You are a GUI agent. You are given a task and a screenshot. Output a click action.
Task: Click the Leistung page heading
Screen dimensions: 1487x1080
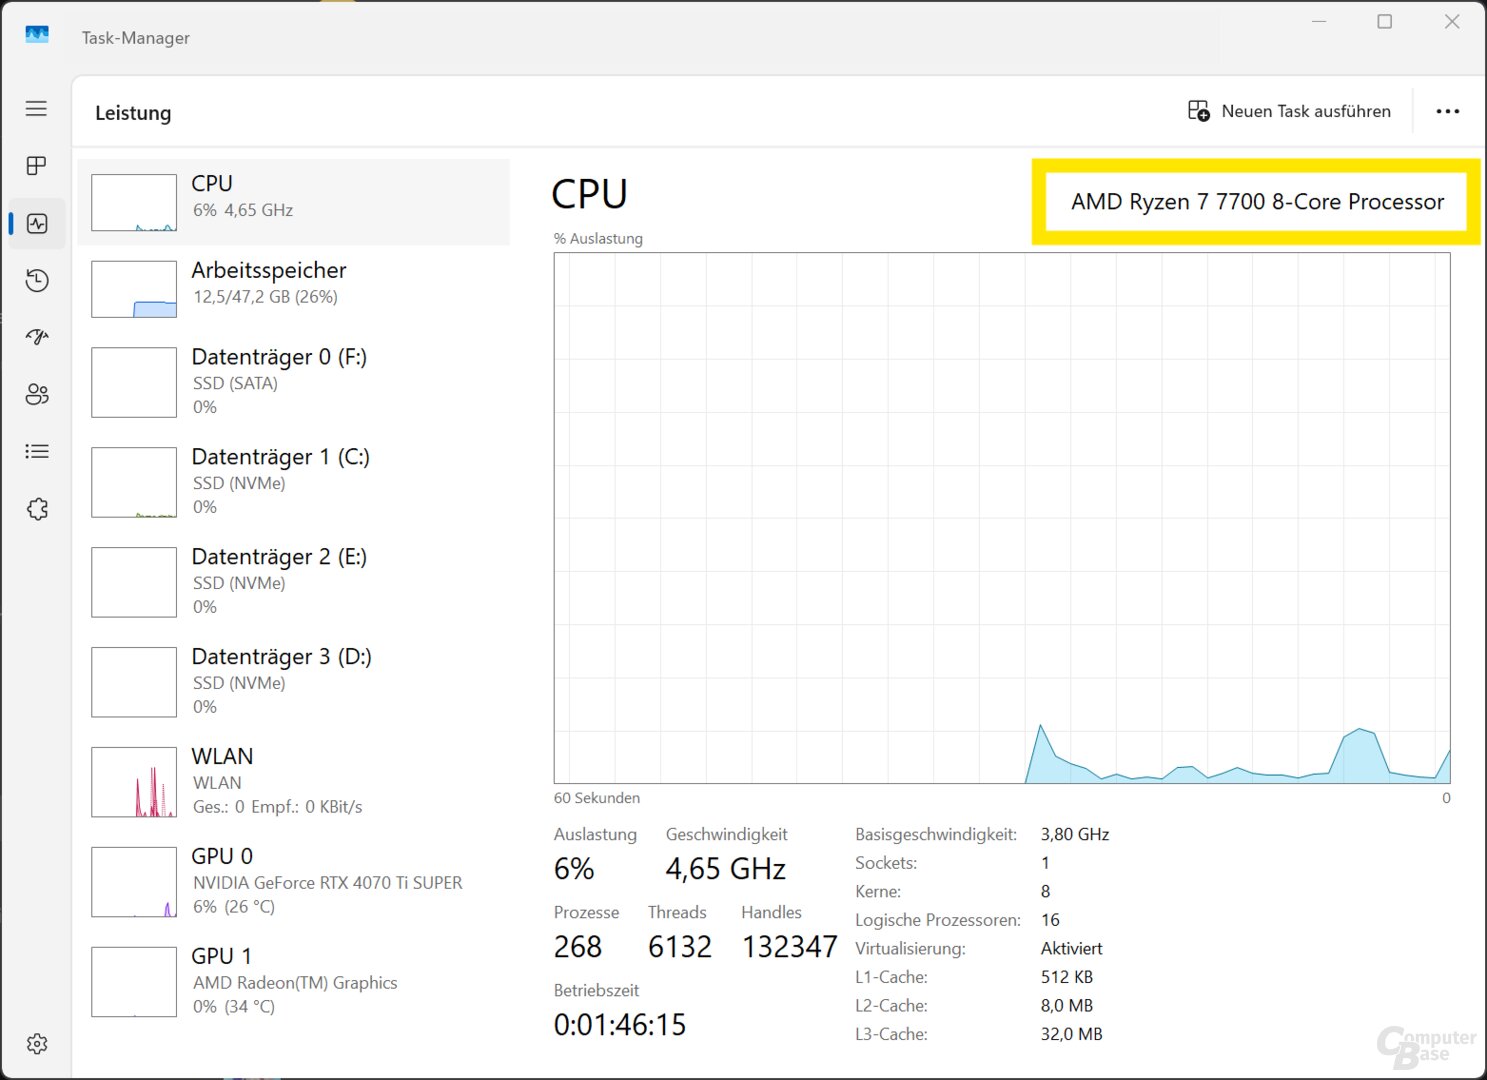coord(133,113)
